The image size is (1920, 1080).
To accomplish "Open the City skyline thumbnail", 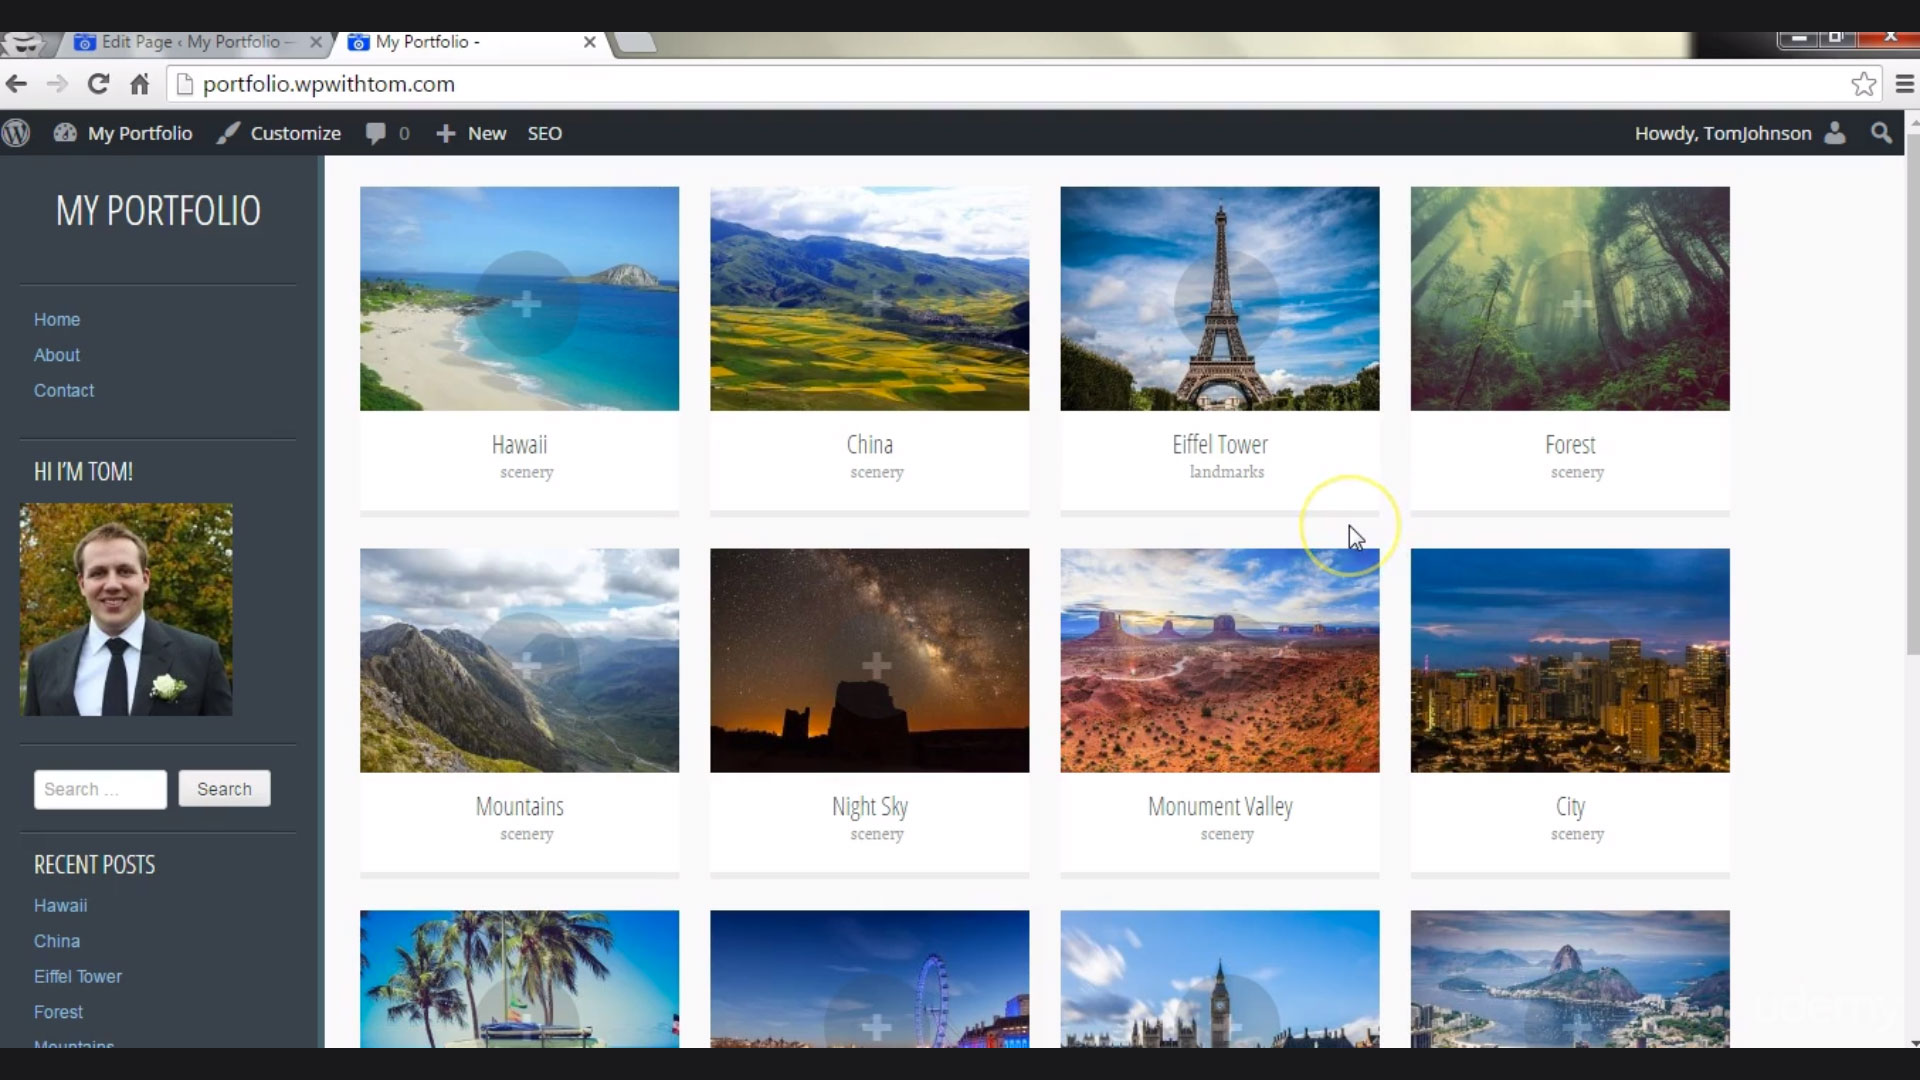I will pyautogui.click(x=1569, y=660).
